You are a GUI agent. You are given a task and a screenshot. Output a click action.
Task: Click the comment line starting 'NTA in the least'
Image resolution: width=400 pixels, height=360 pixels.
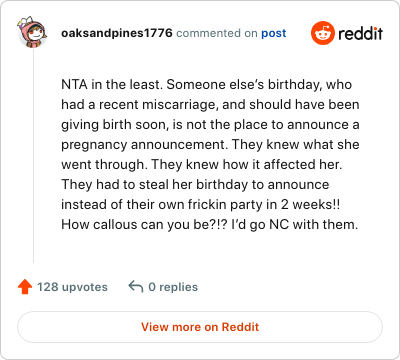(x=206, y=85)
